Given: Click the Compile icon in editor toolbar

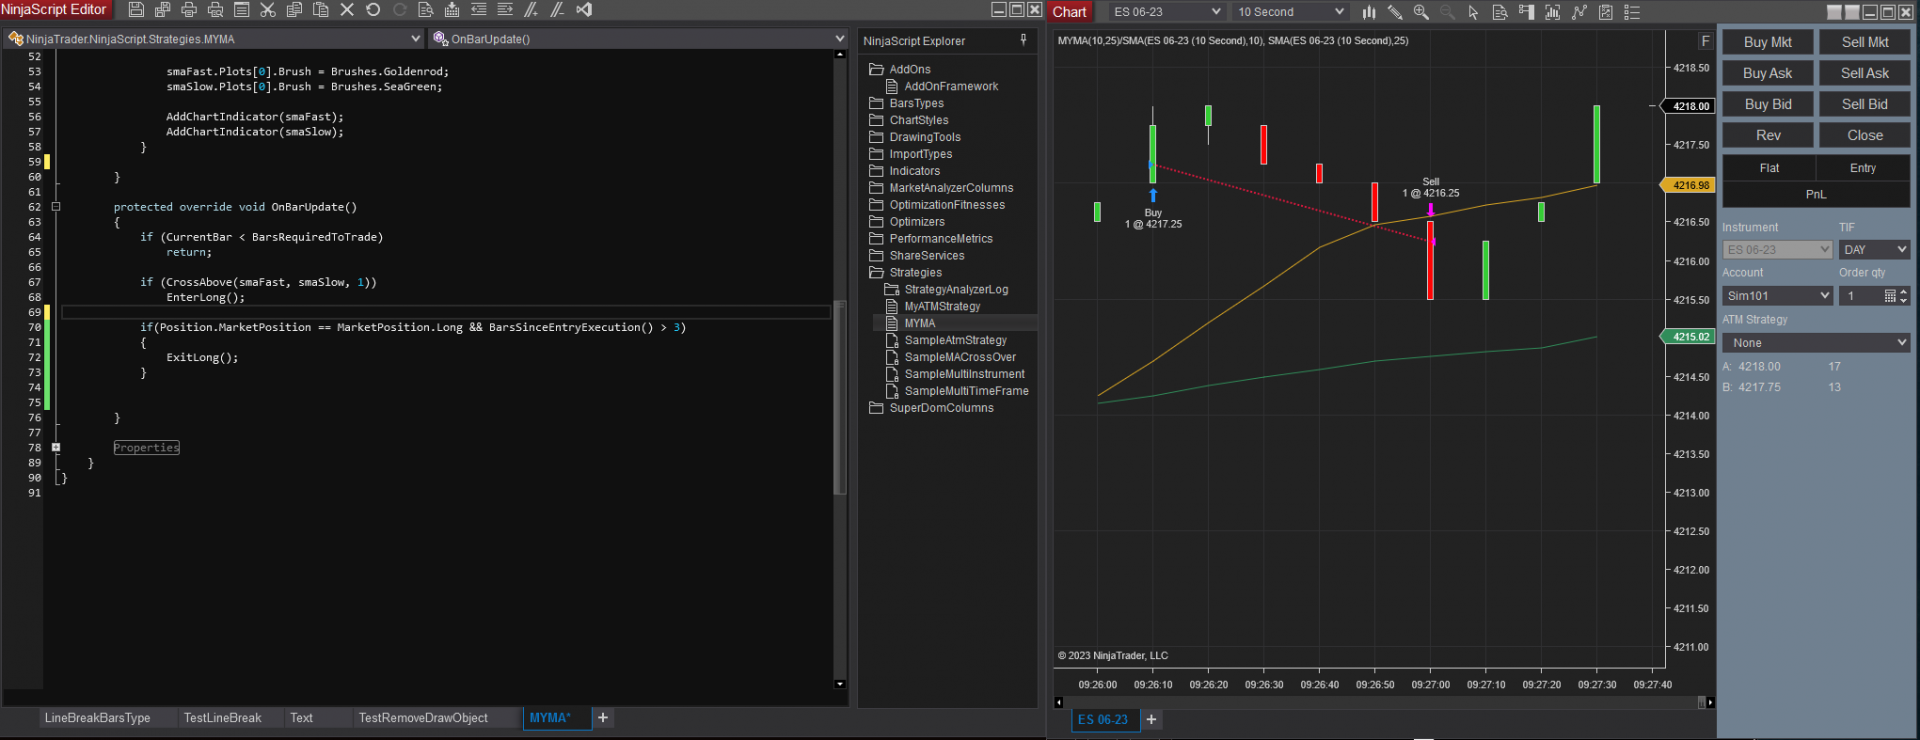Looking at the screenshot, I should 452,10.
